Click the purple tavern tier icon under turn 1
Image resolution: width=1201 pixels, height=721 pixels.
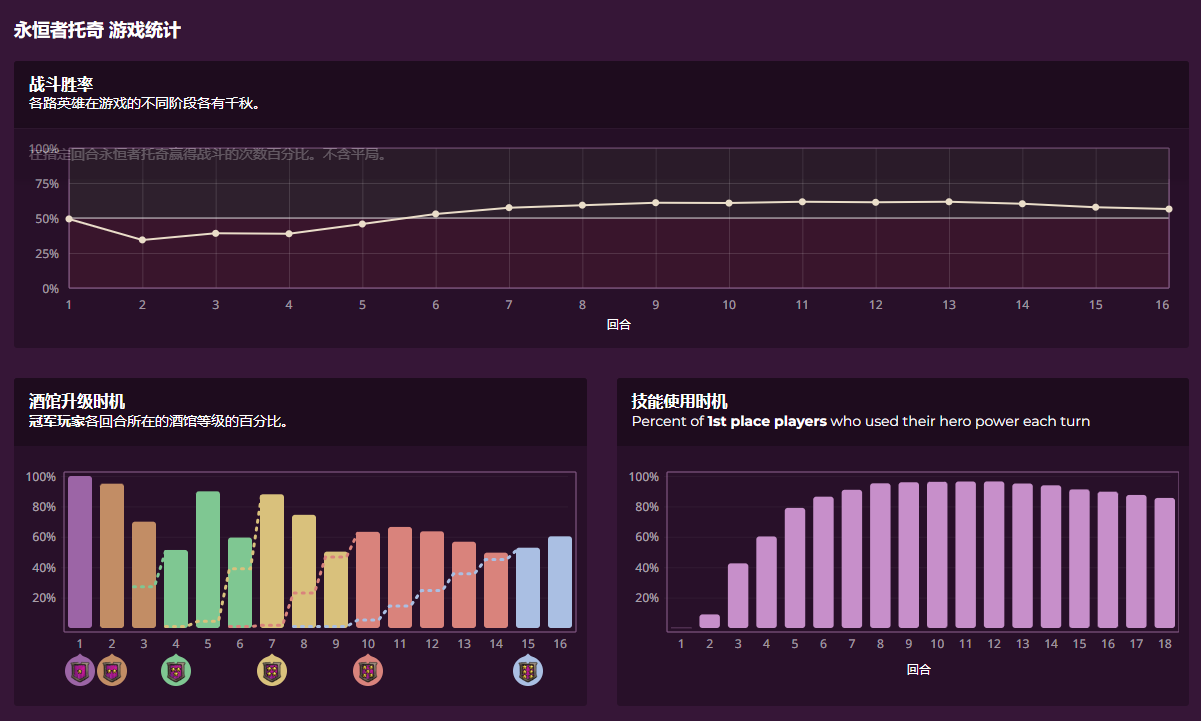click(80, 670)
